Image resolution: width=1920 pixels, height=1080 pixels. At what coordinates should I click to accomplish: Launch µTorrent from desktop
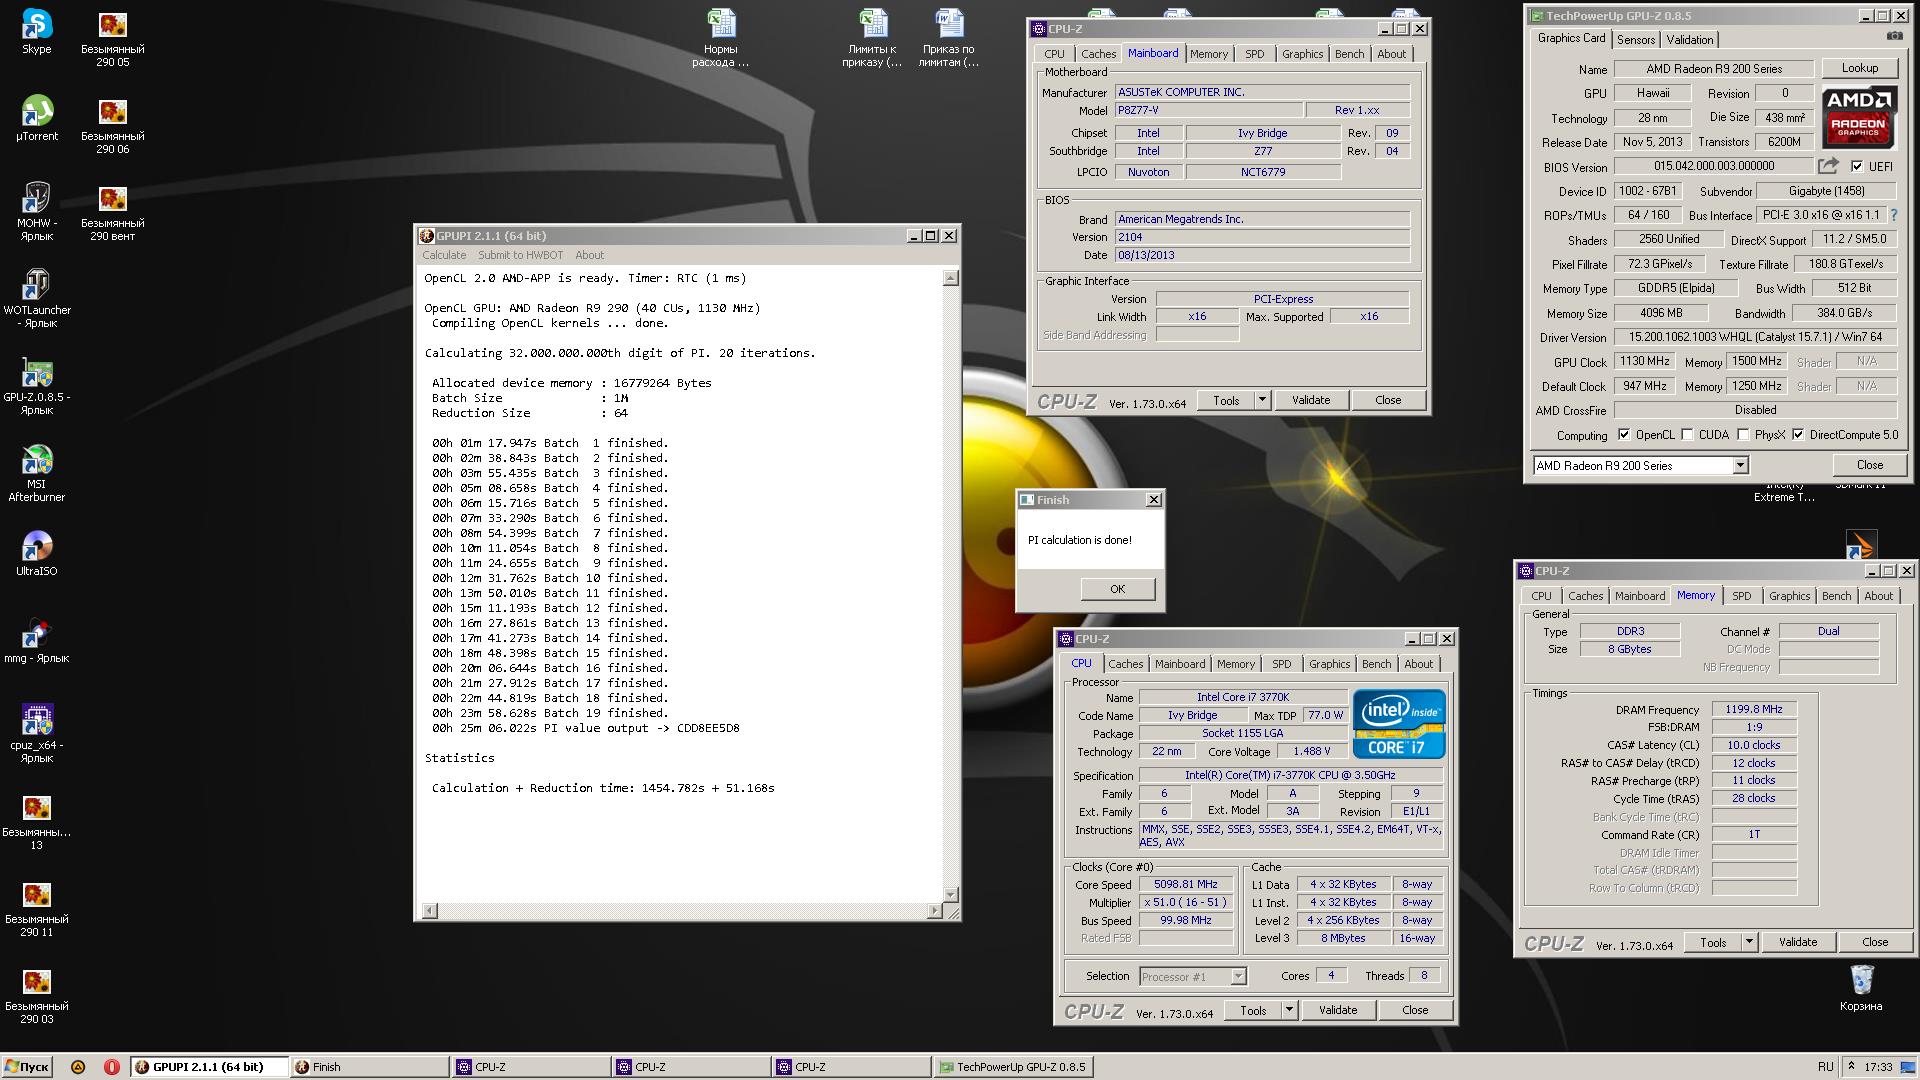(x=37, y=118)
